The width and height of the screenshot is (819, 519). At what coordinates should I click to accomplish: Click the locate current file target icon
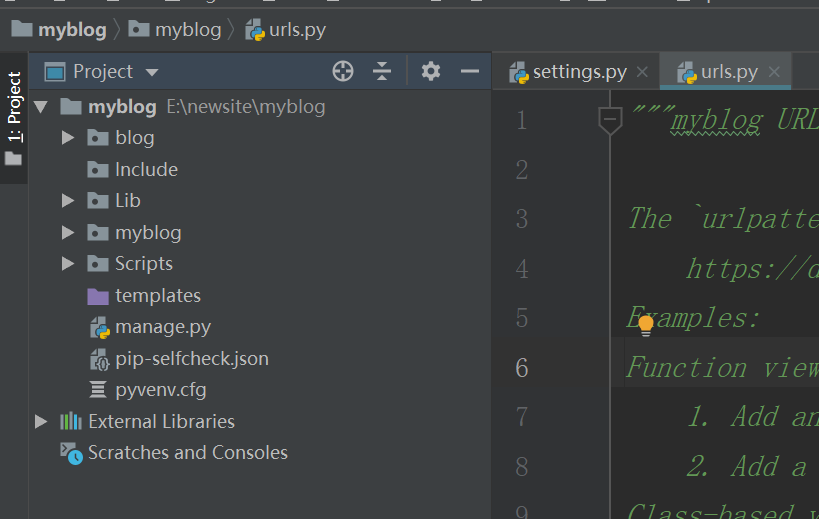click(x=343, y=71)
